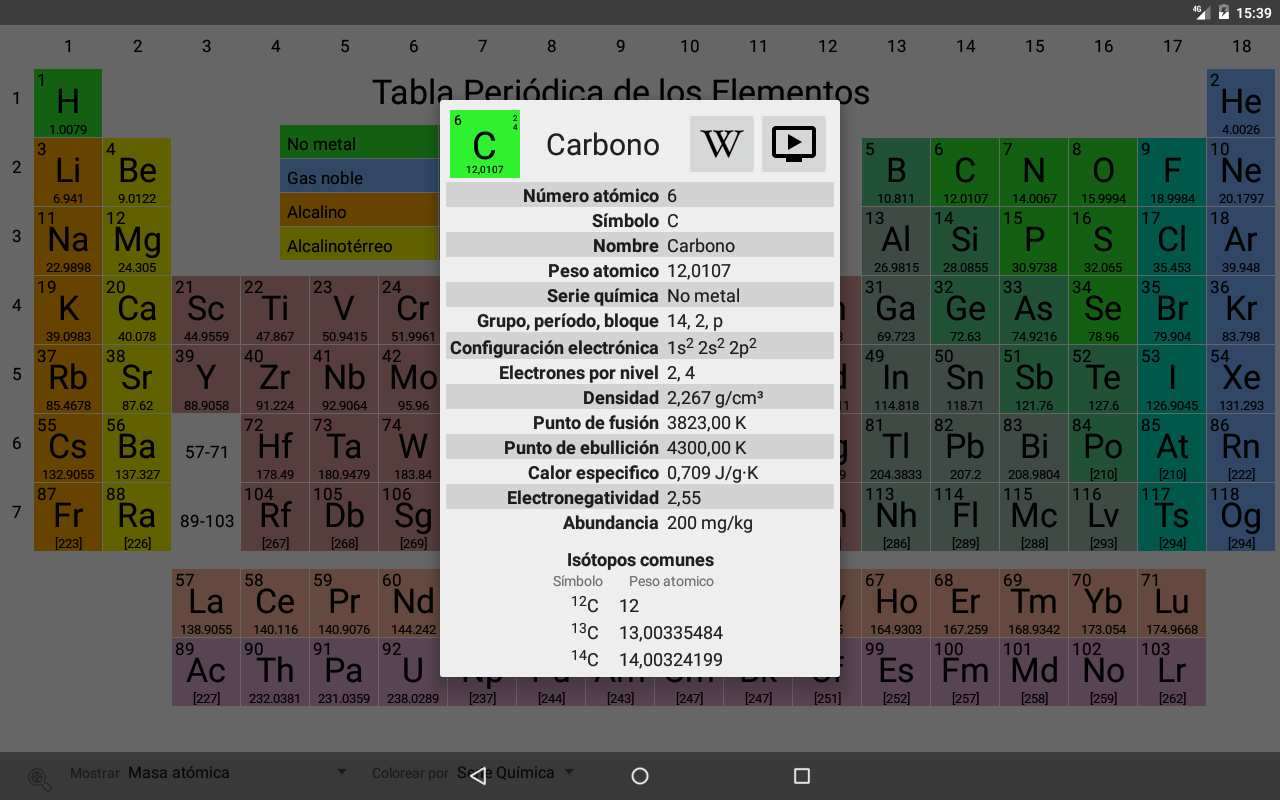Image resolution: width=1280 pixels, height=800 pixels.
Task: Open the Wikipedia article for Carbono
Action: pyautogui.click(x=721, y=144)
